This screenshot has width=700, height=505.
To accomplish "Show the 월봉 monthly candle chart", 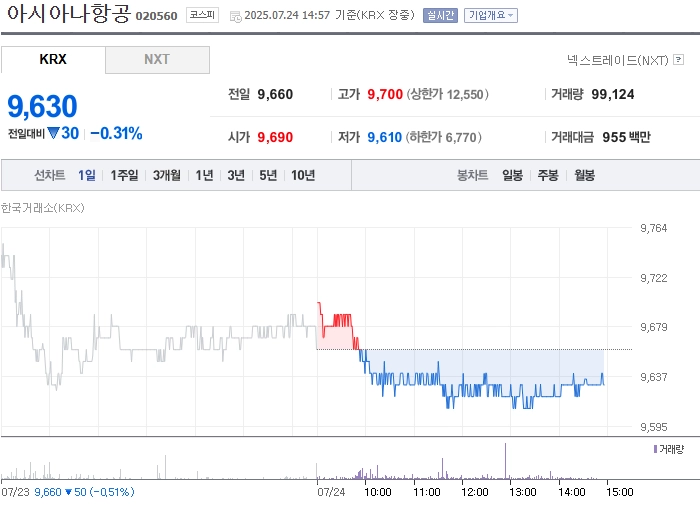I will pyautogui.click(x=584, y=175).
